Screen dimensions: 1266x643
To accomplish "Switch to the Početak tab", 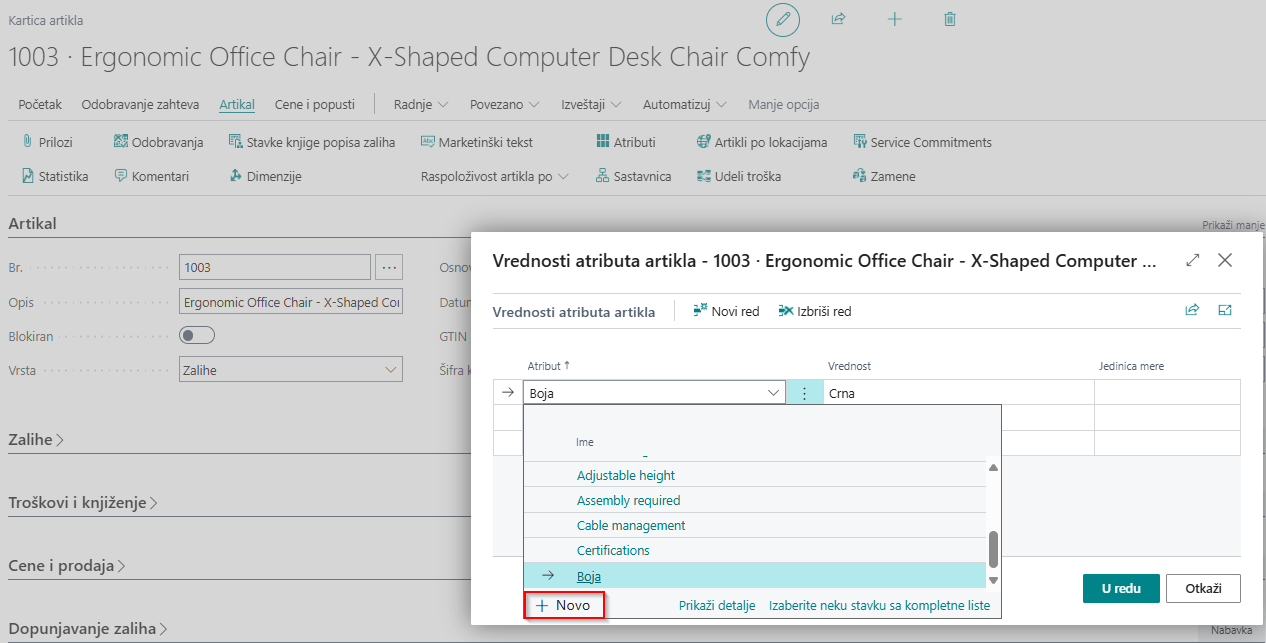I will click(x=40, y=104).
